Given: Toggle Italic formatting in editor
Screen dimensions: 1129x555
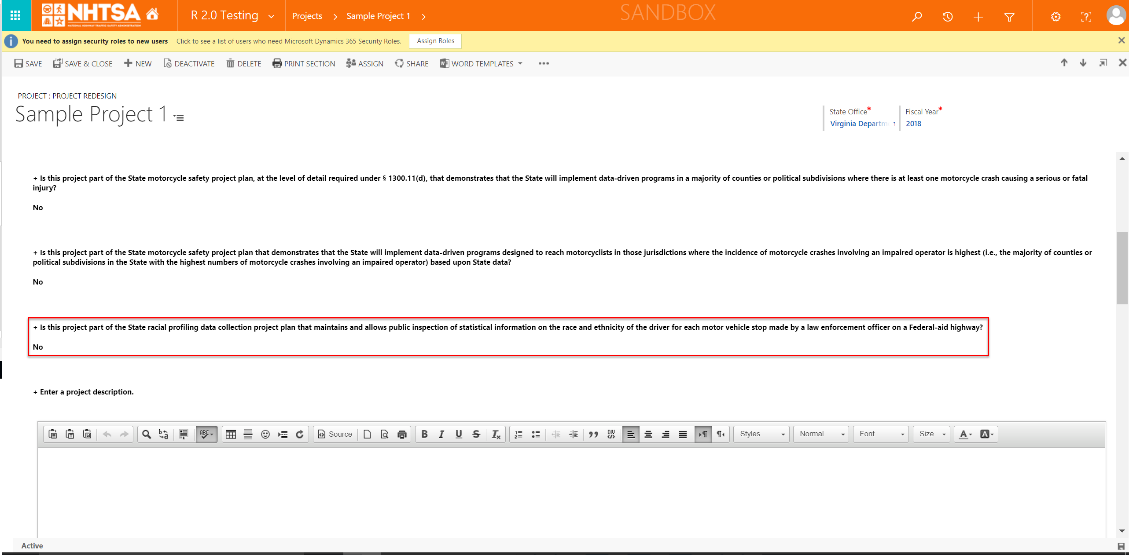Looking at the screenshot, I should point(441,434).
